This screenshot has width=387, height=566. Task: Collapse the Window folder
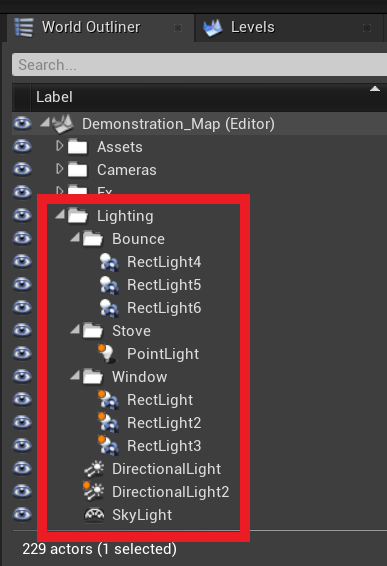tap(75, 375)
